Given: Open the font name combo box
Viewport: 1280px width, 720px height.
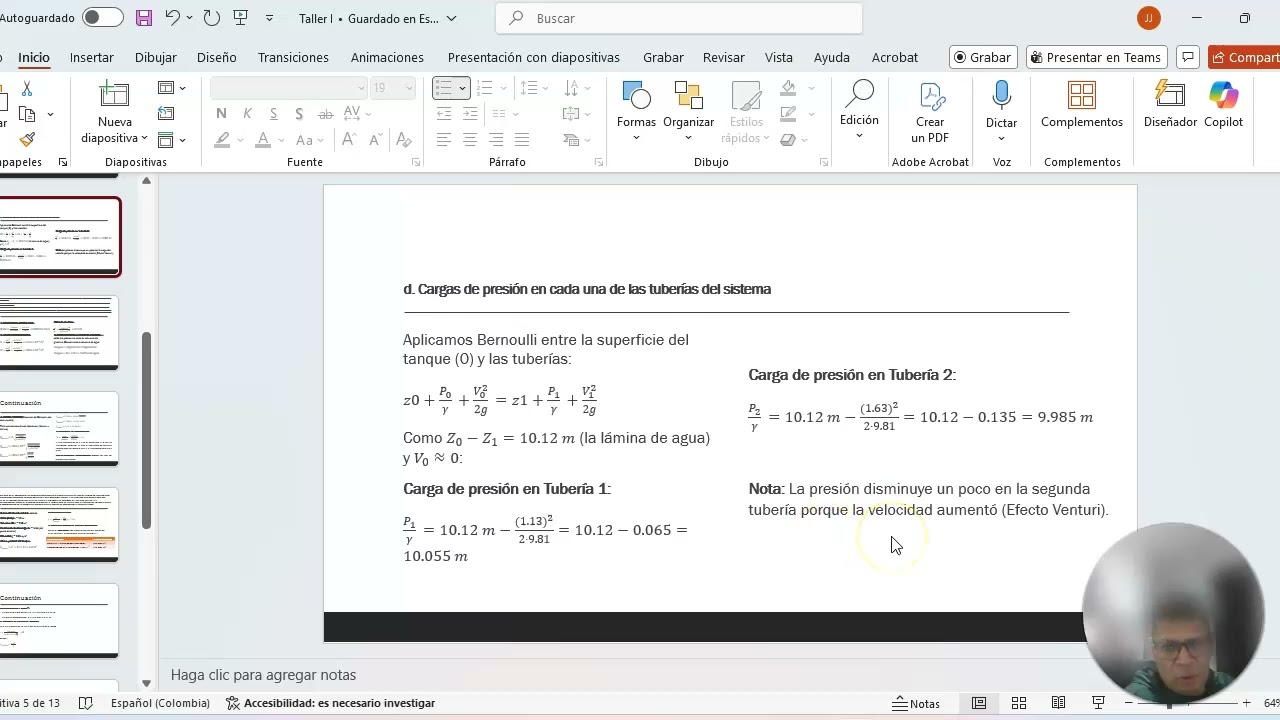Looking at the screenshot, I should (289, 88).
